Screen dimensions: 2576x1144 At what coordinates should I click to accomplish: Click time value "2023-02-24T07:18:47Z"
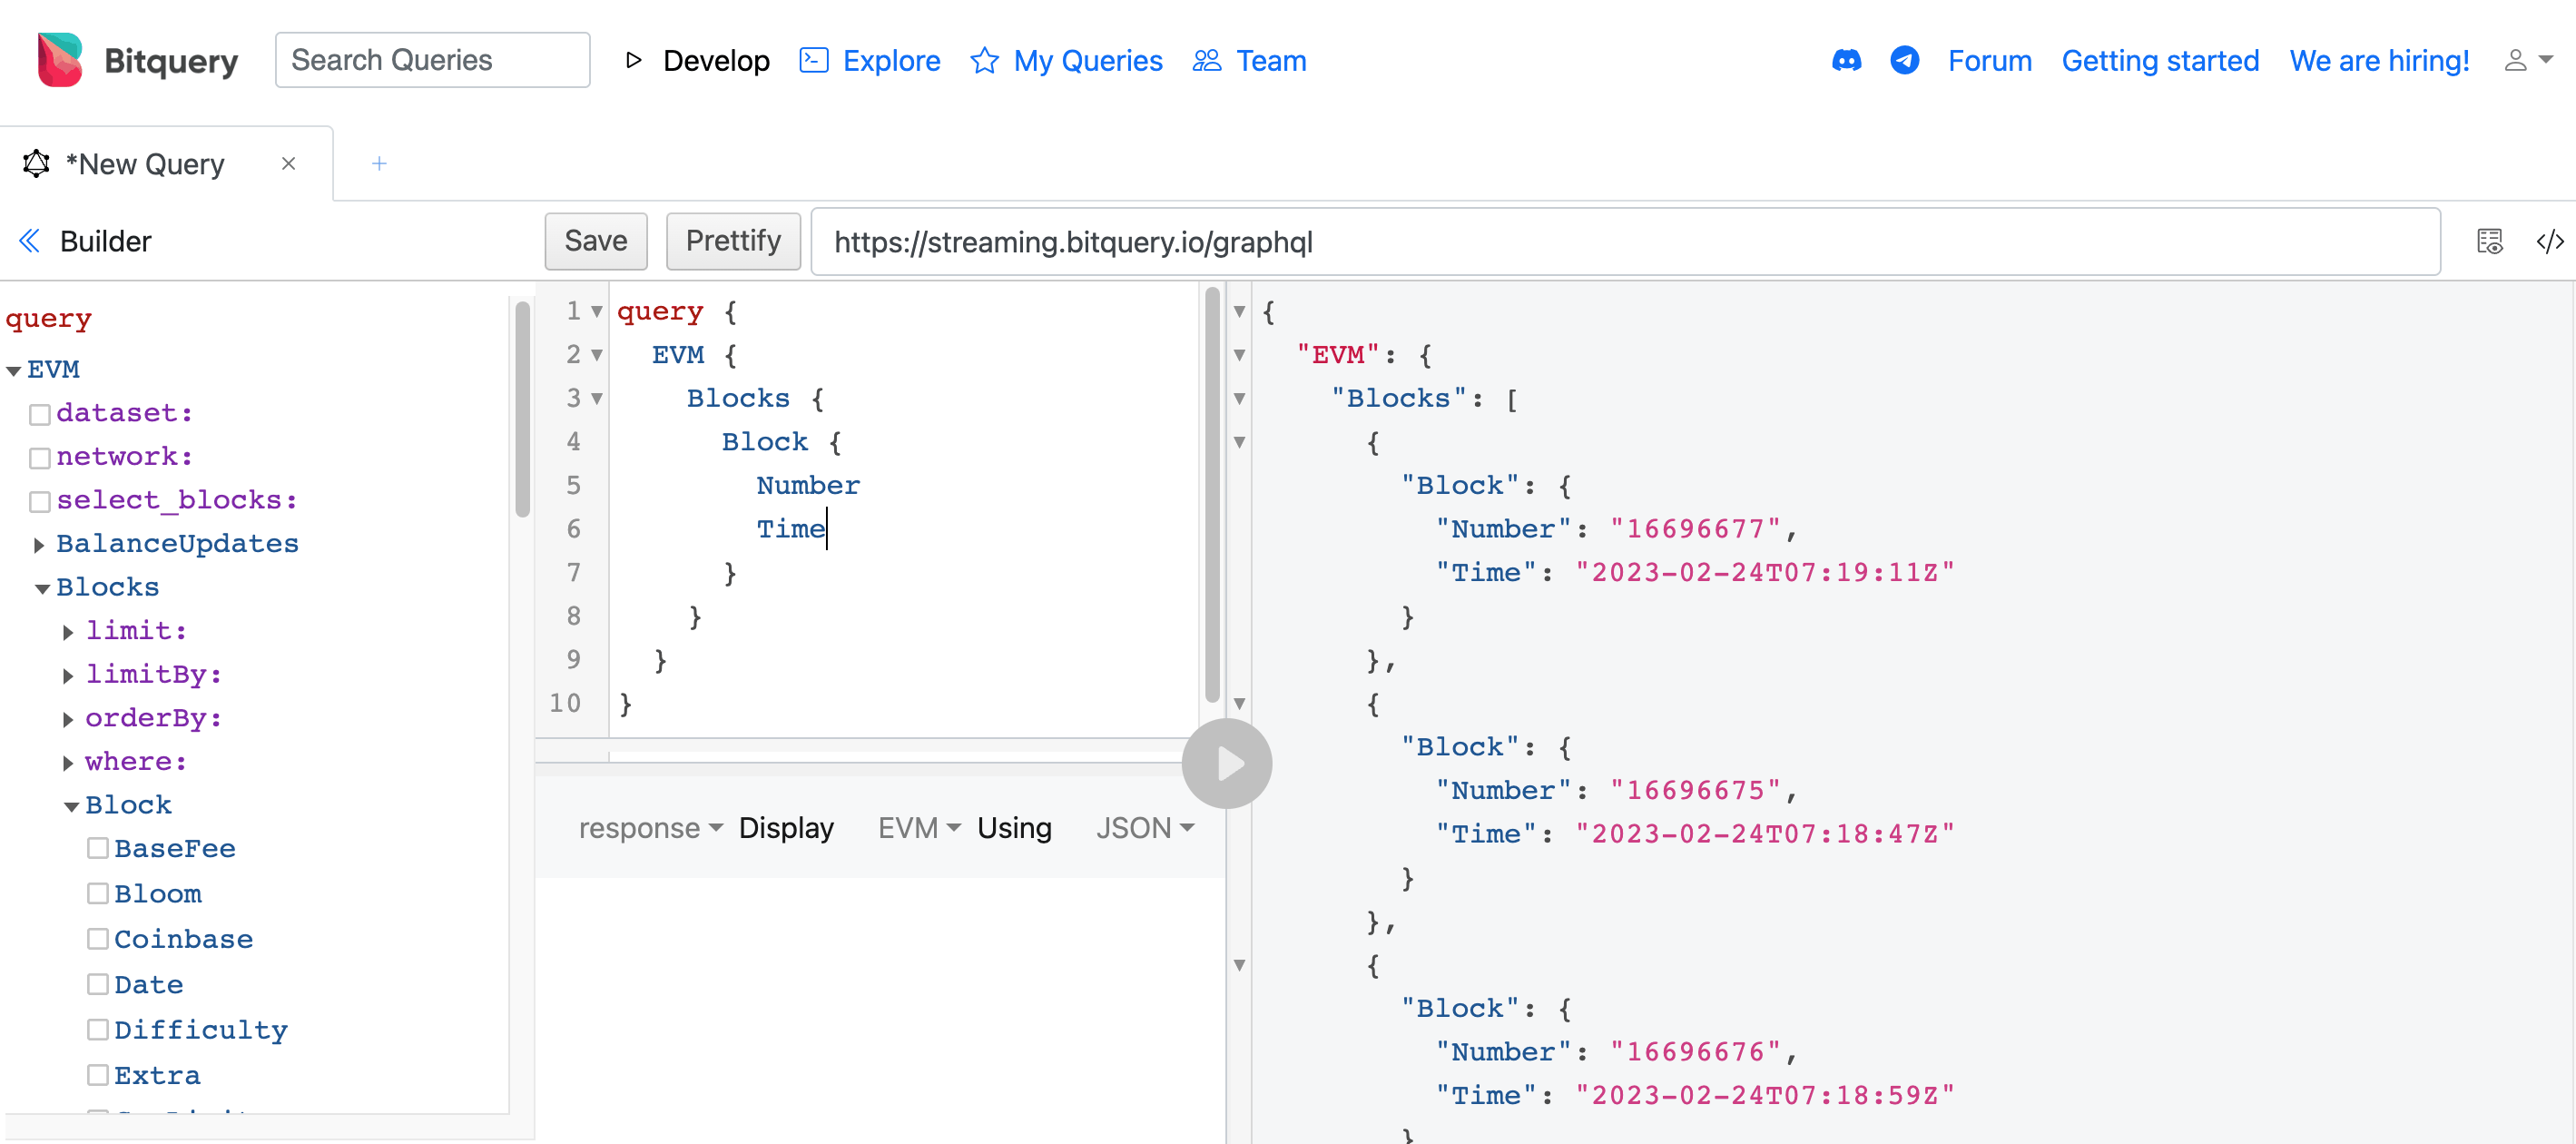click(x=1764, y=834)
